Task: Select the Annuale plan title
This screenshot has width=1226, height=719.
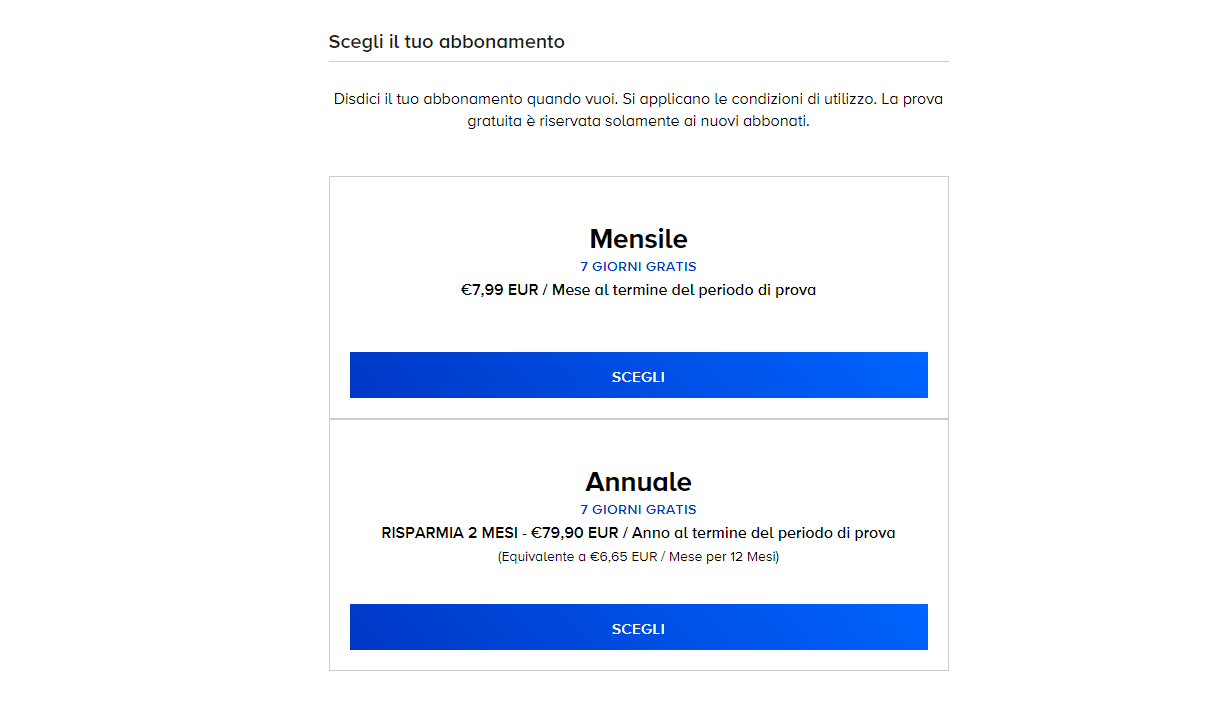Action: point(638,482)
